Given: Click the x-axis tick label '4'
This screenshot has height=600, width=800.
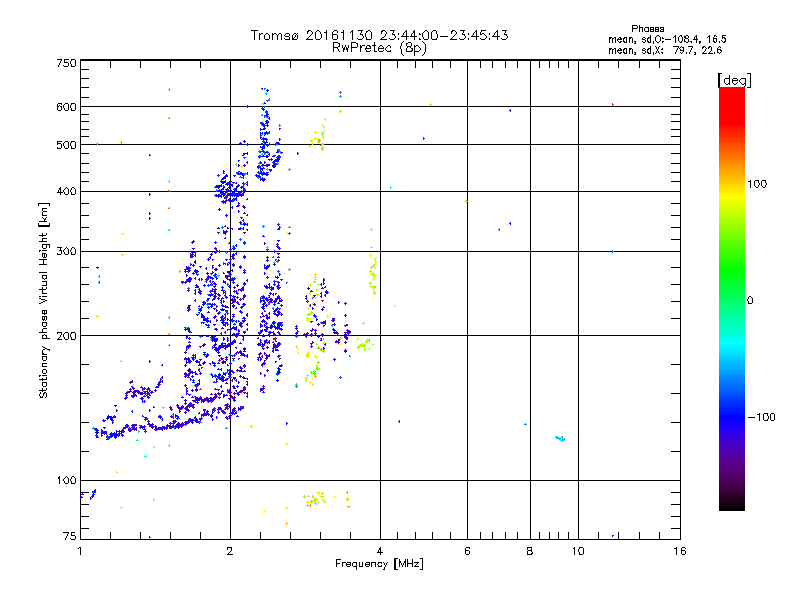Looking at the screenshot, I should 380,551.
